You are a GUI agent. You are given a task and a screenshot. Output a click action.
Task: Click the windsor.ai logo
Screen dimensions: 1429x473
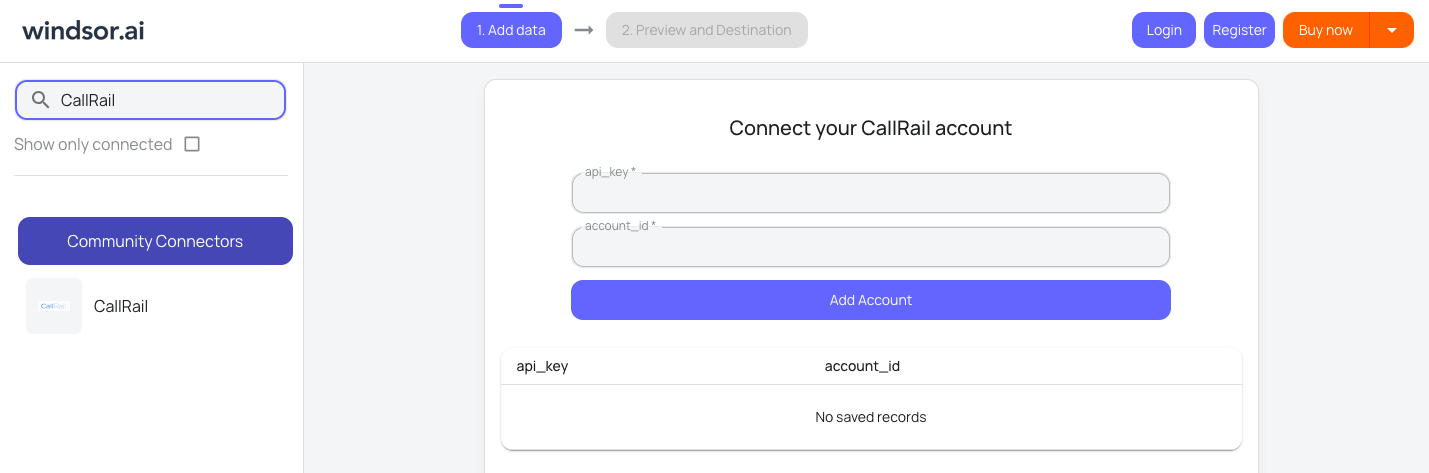click(x=83, y=30)
